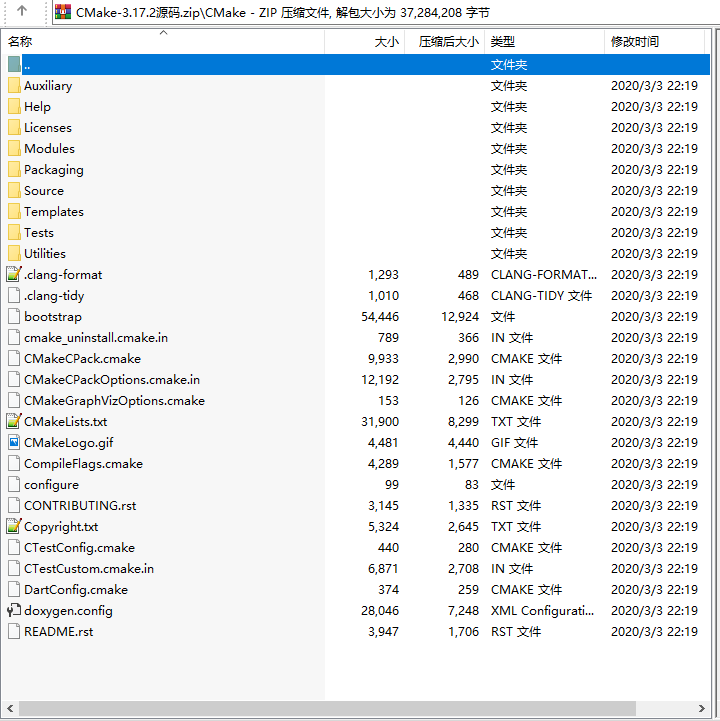The width and height of the screenshot is (720, 721).
Task: Select the CMakeLogo.gif file name
Action: coord(69,442)
